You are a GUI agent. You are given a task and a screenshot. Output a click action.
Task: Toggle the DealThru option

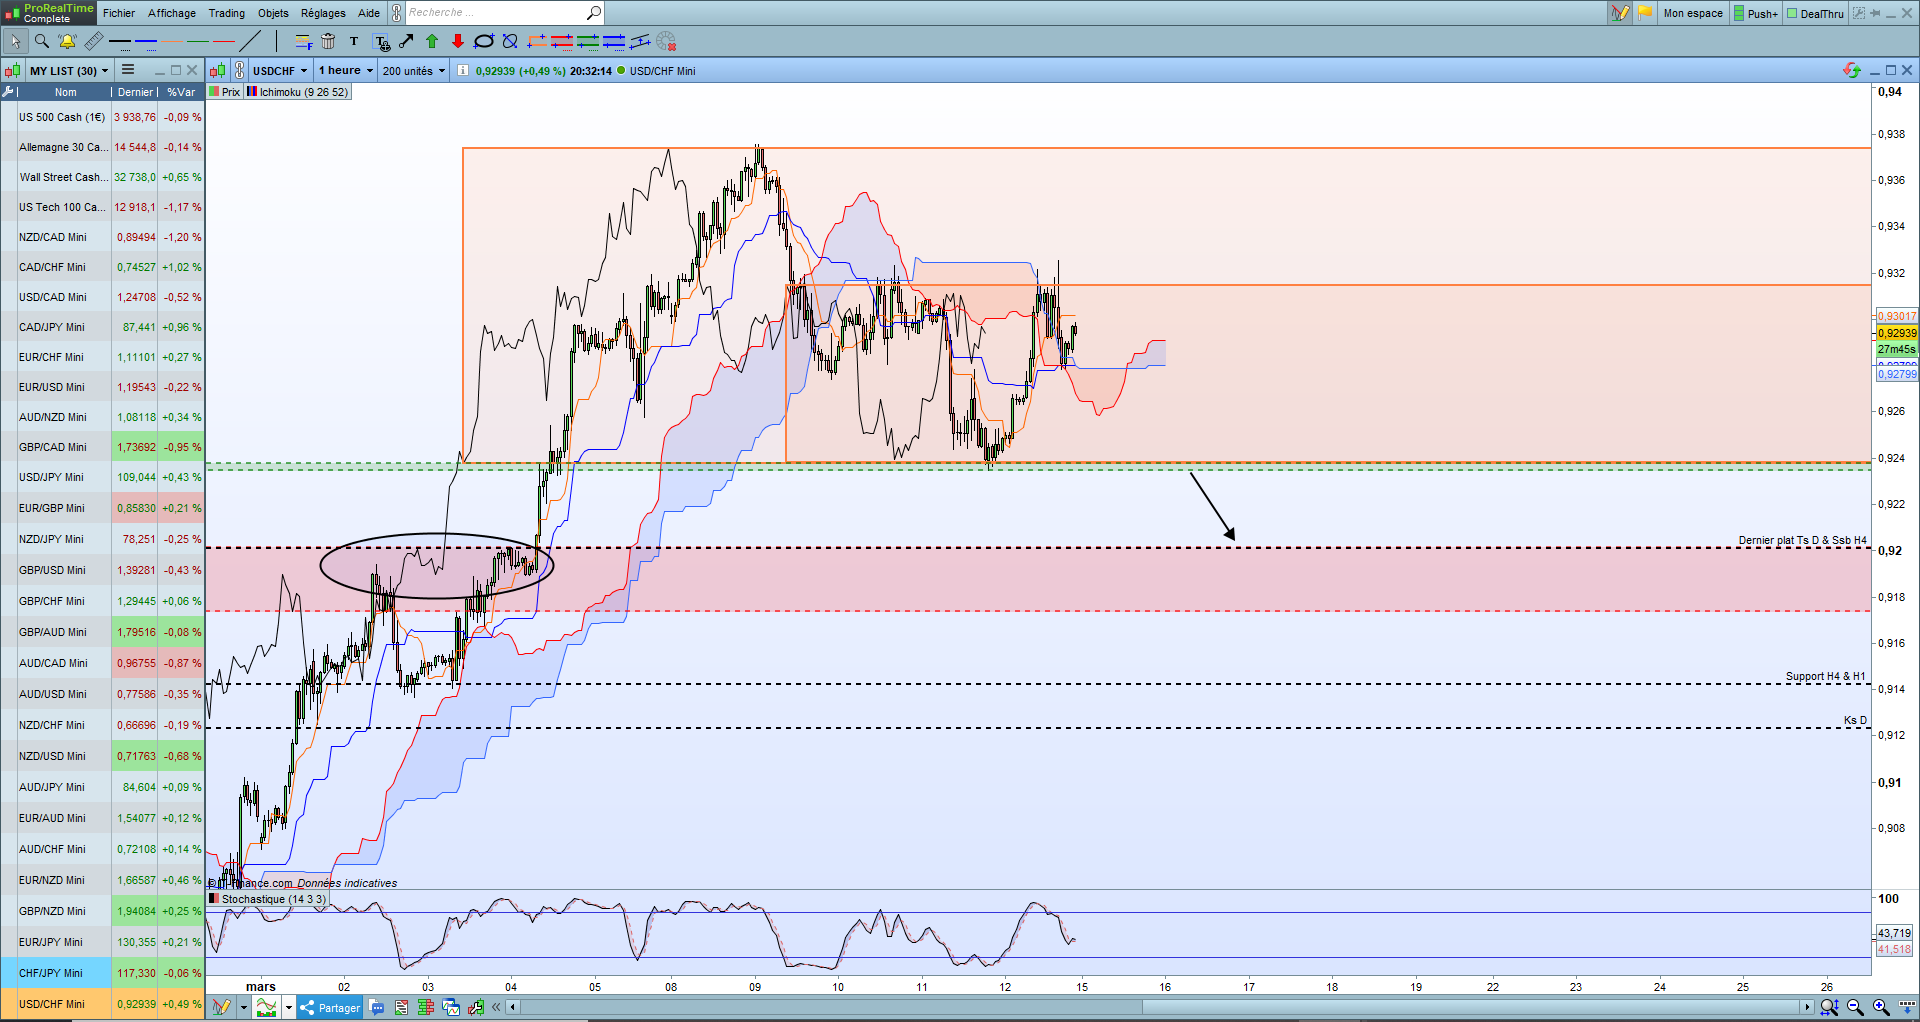click(x=1815, y=13)
